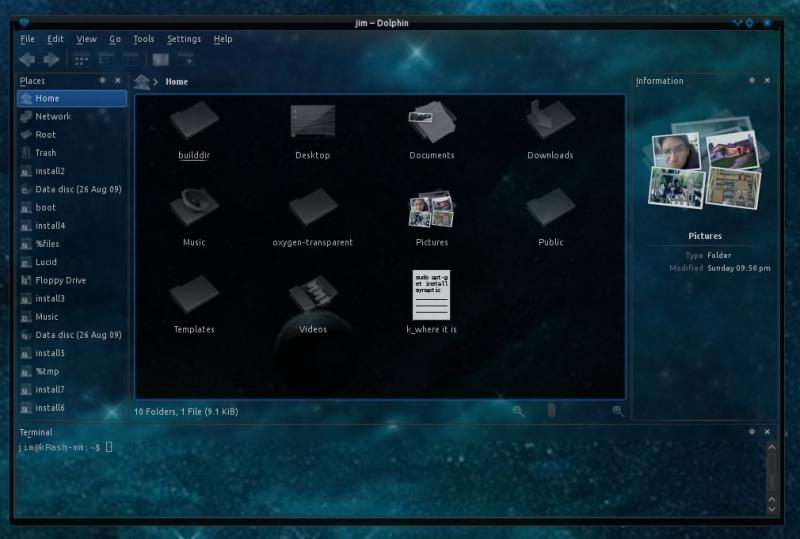The height and width of the screenshot is (539, 800).
Task: Click the zoom out magnifier icon
Action: click(x=518, y=411)
